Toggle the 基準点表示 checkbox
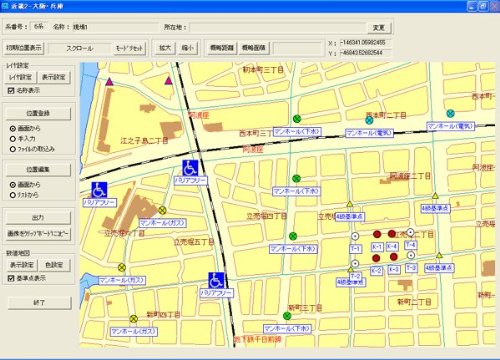Image resolution: width=500 pixels, height=360 pixels. coord(11,278)
